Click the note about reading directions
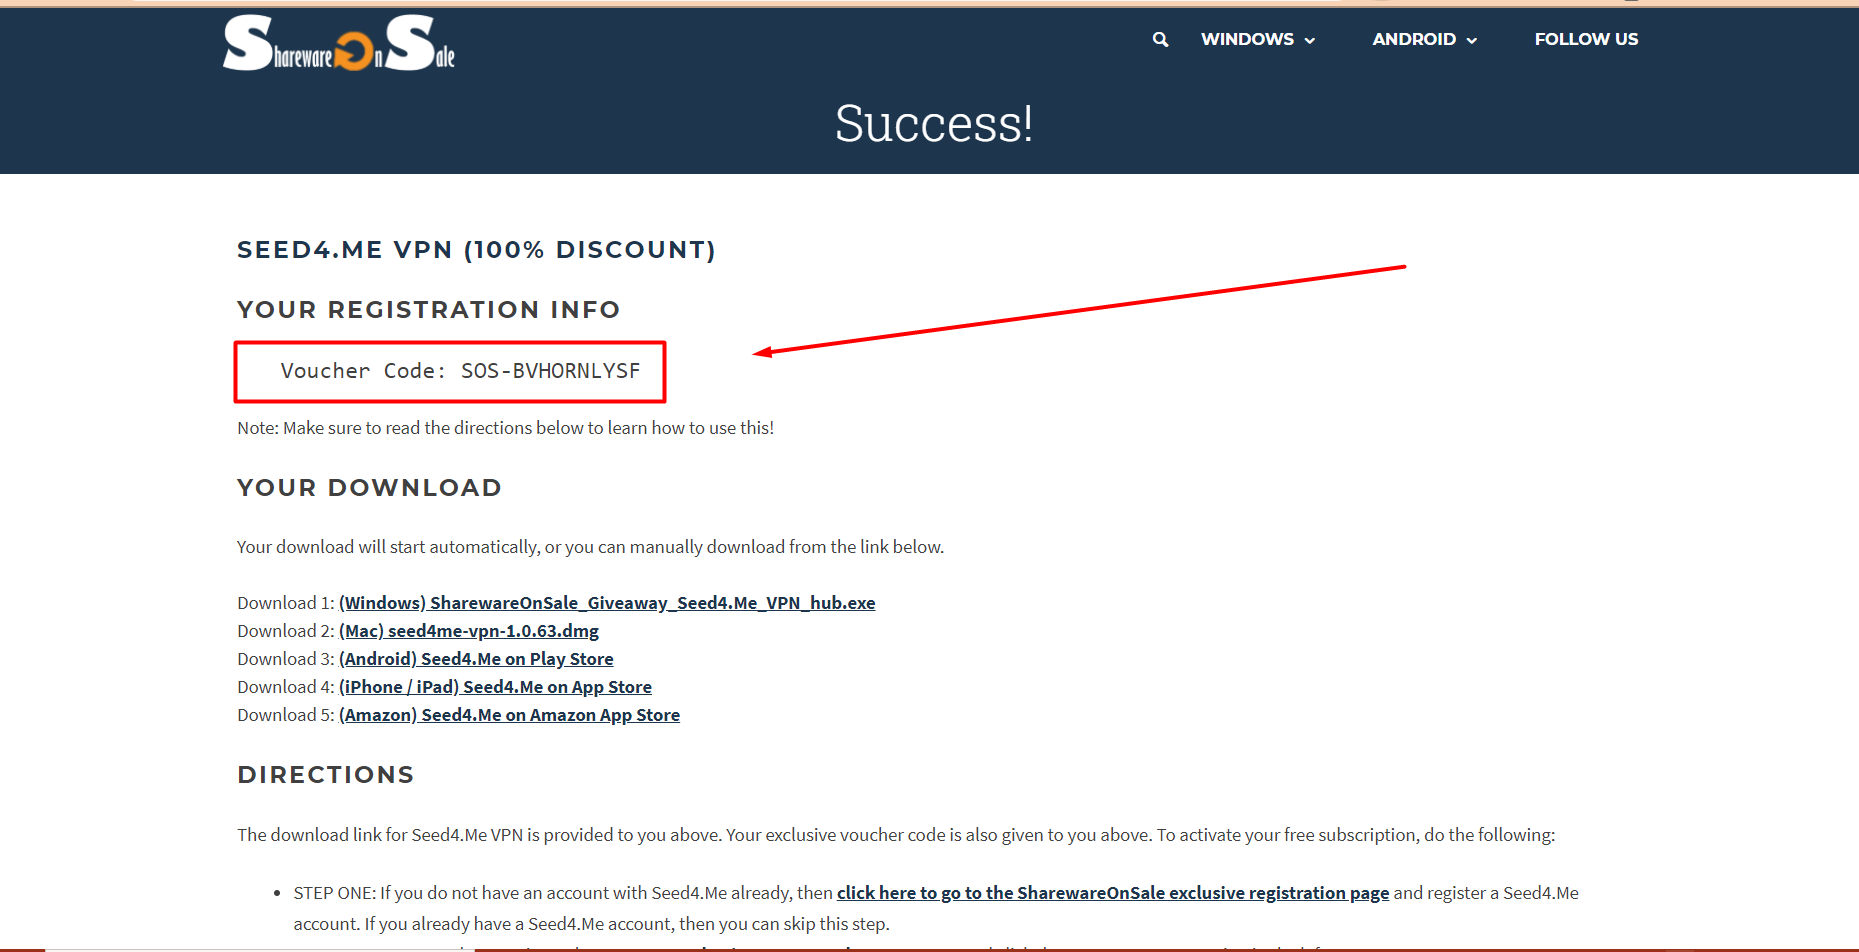1859x952 pixels. click(505, 428)
